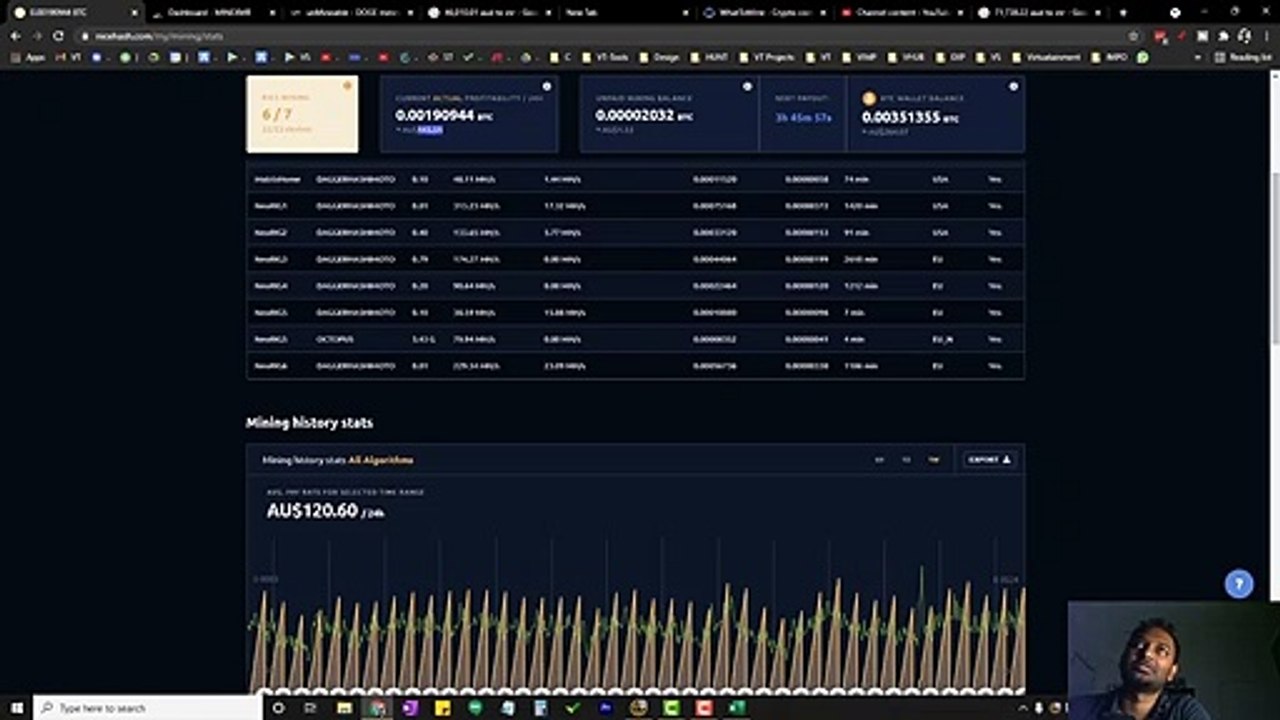Click the Mining history stats heading

[x=309, y=423]
